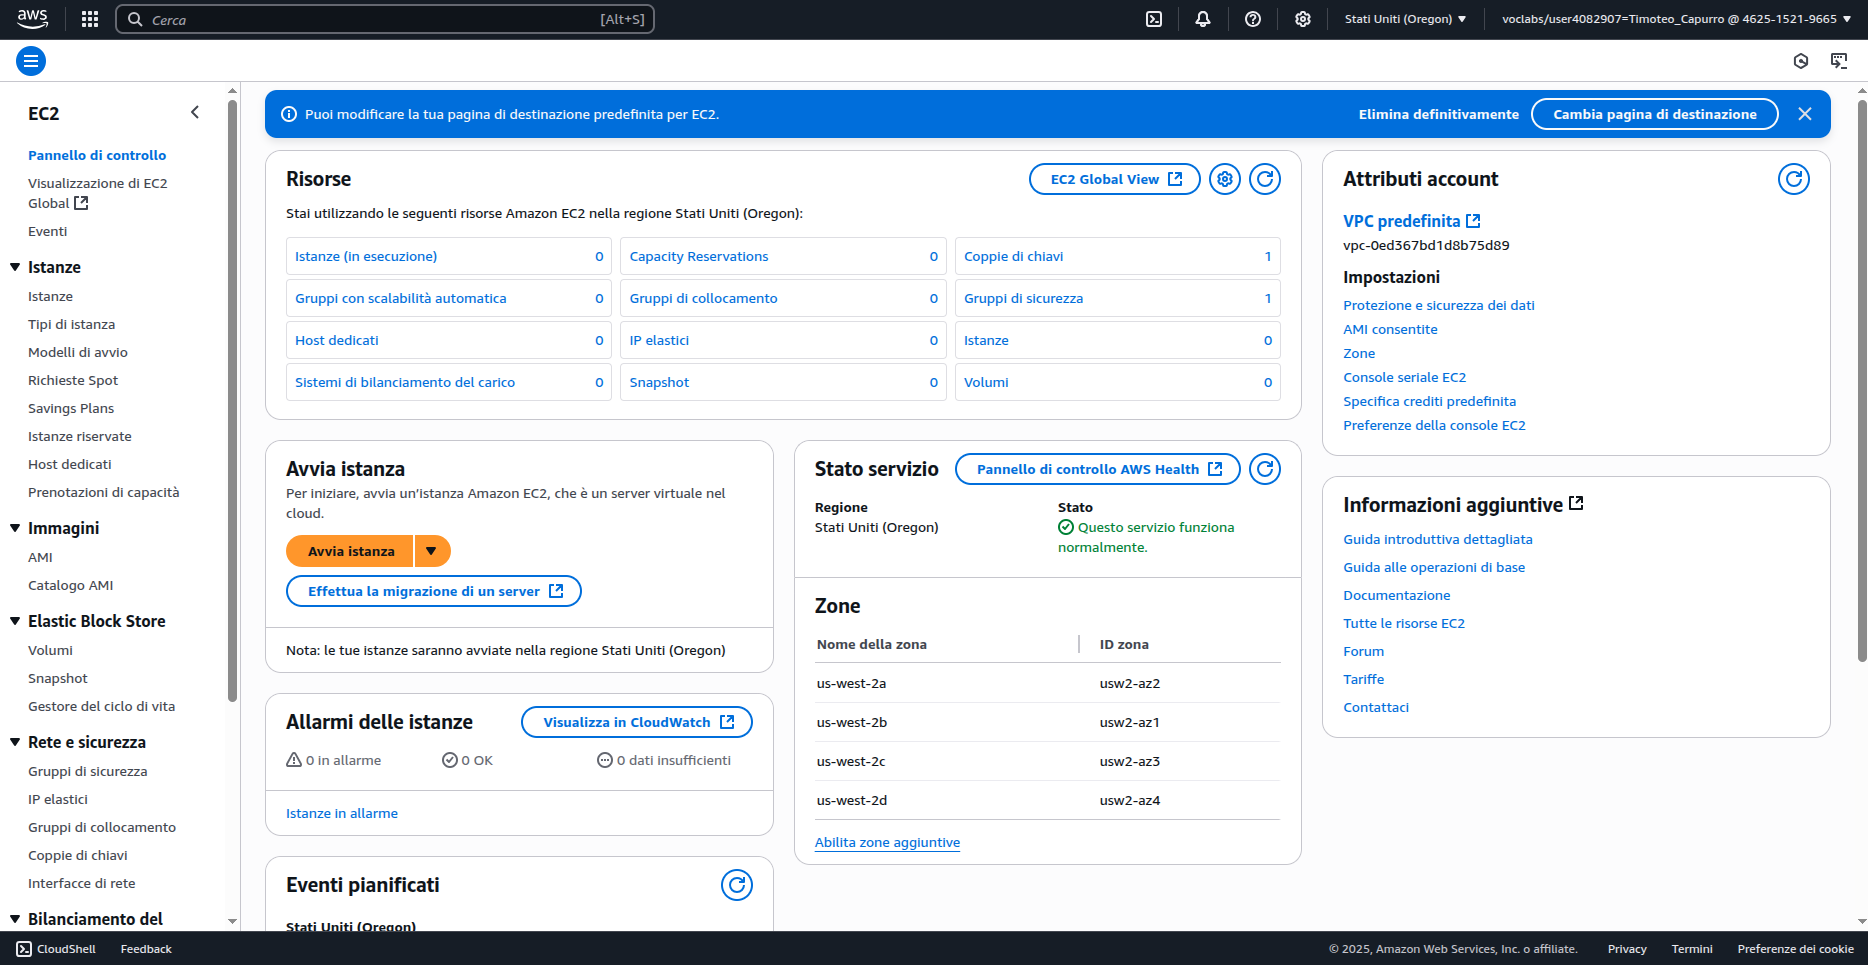
Task: Open external link icon beside Informazioni aggiuntive
Action: coord(1577,504)
